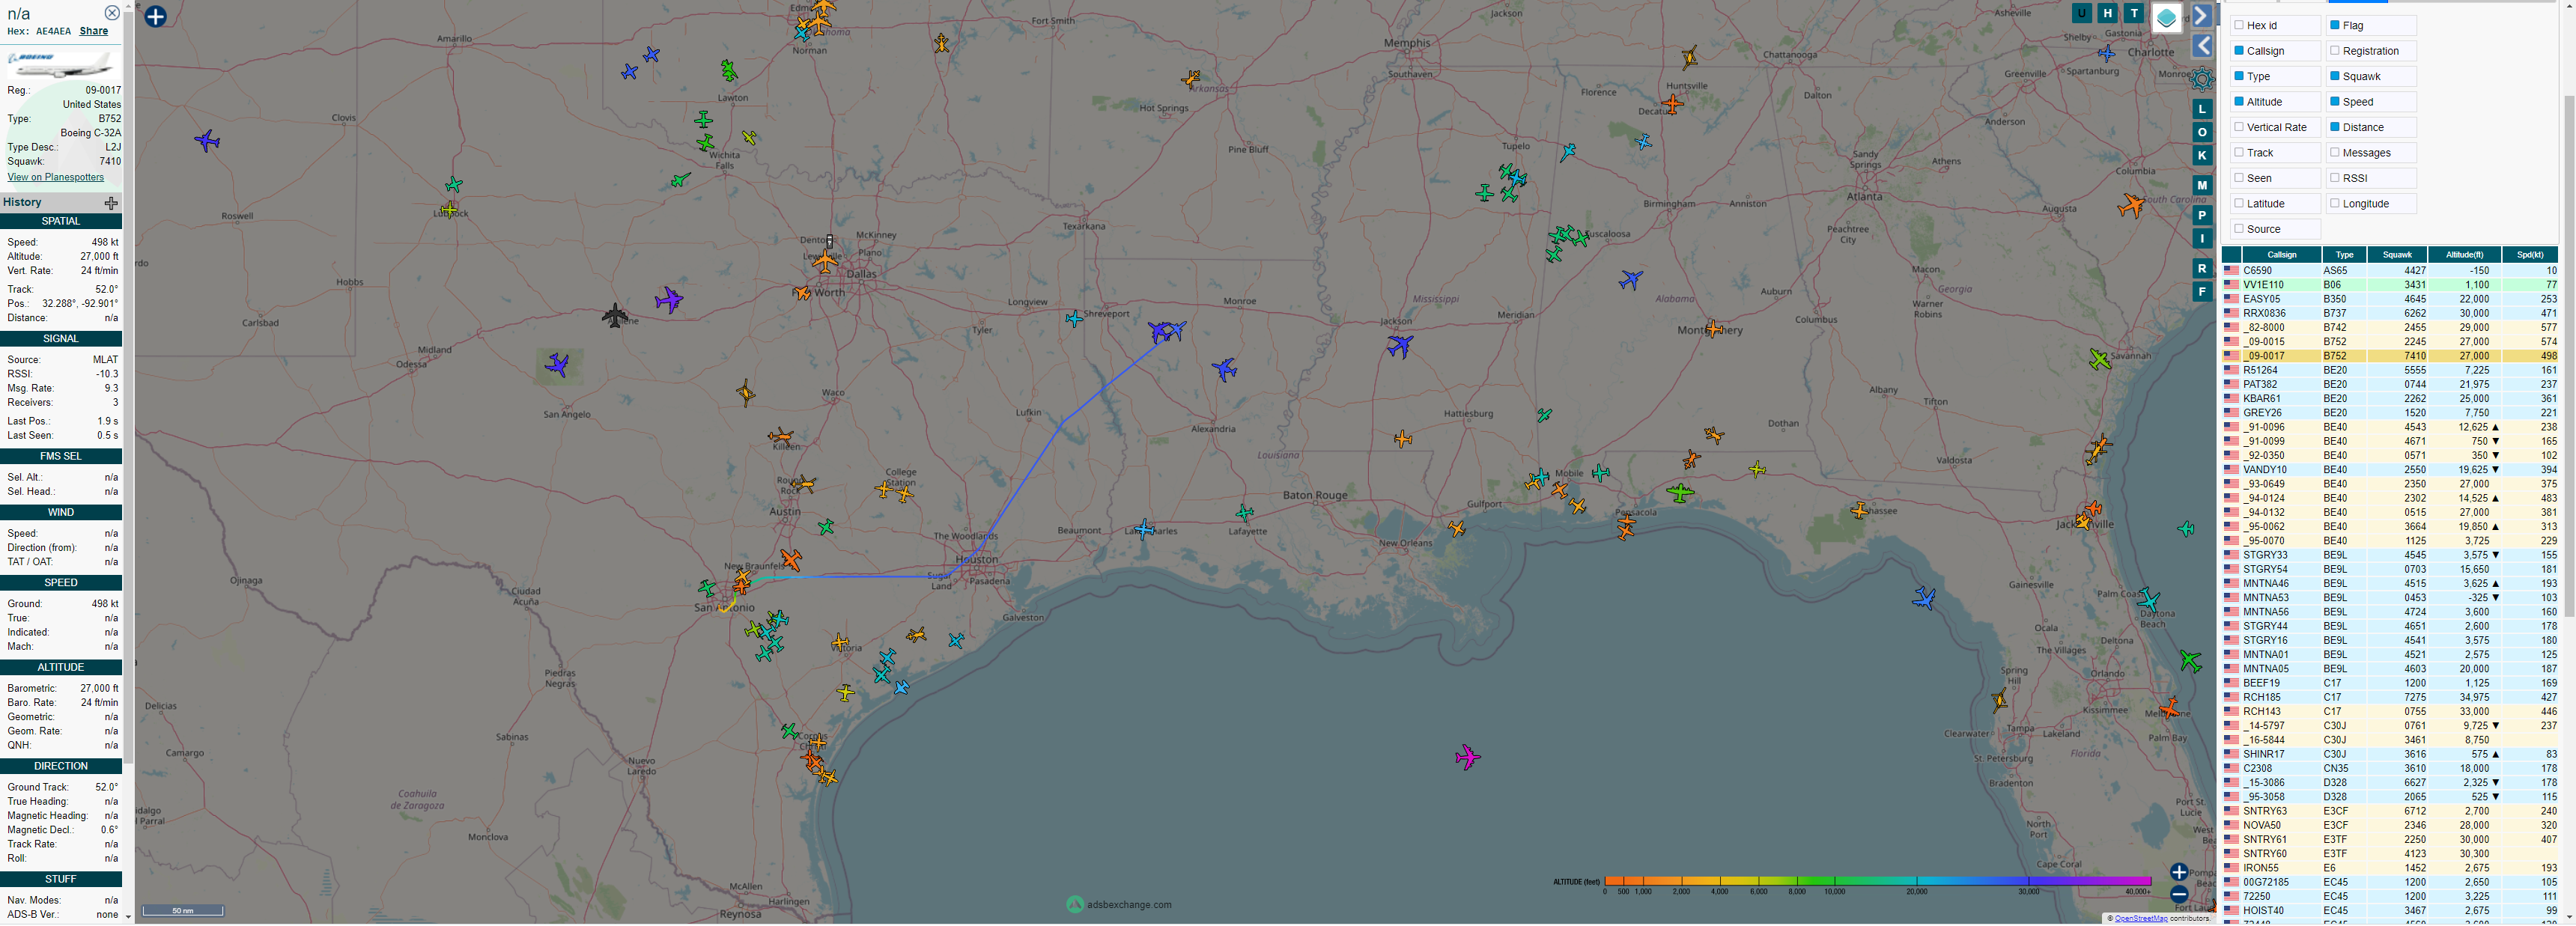Enable the Source column checkbox
The width and height of the screenshot is (2576, 926).
pyautogui.click(x=2239, y=229)
